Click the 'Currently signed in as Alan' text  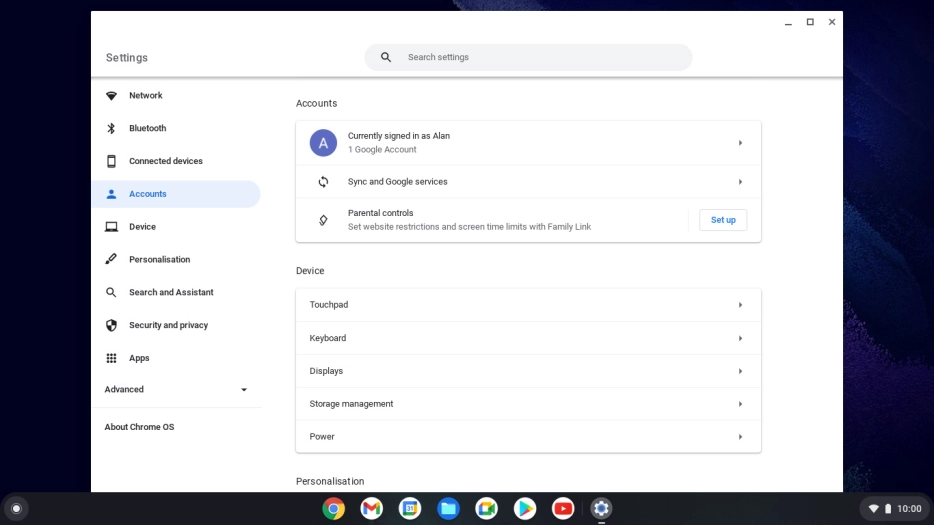pos(398,136)
